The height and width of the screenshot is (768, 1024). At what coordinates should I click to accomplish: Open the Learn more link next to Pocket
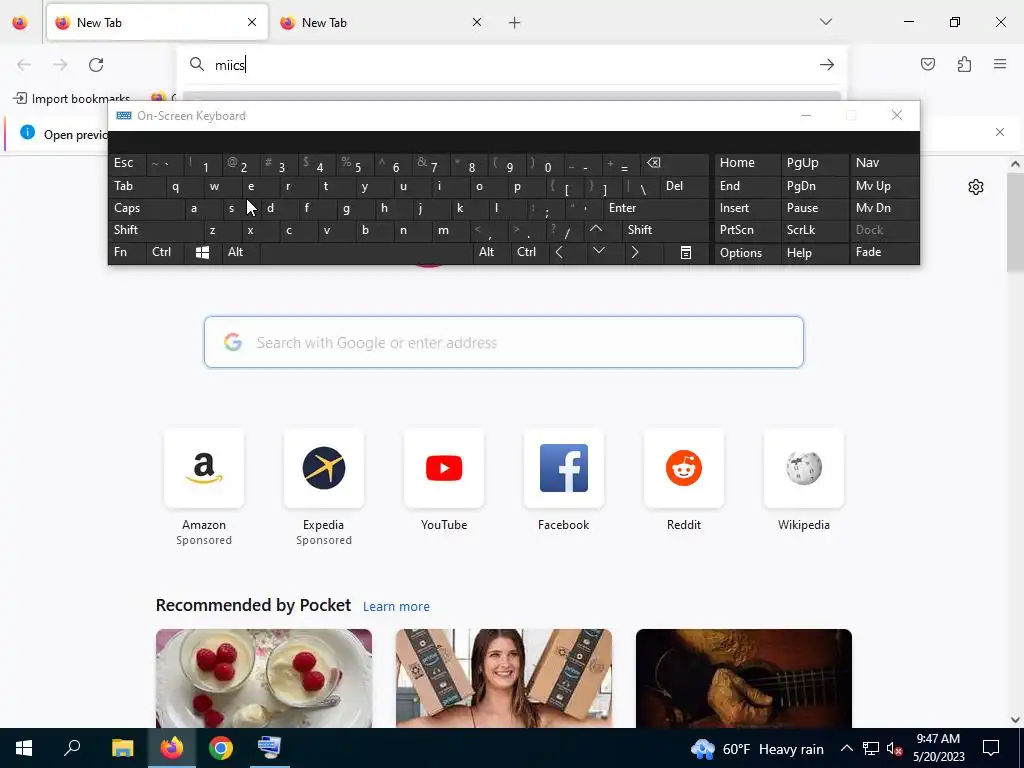point(396,607)
